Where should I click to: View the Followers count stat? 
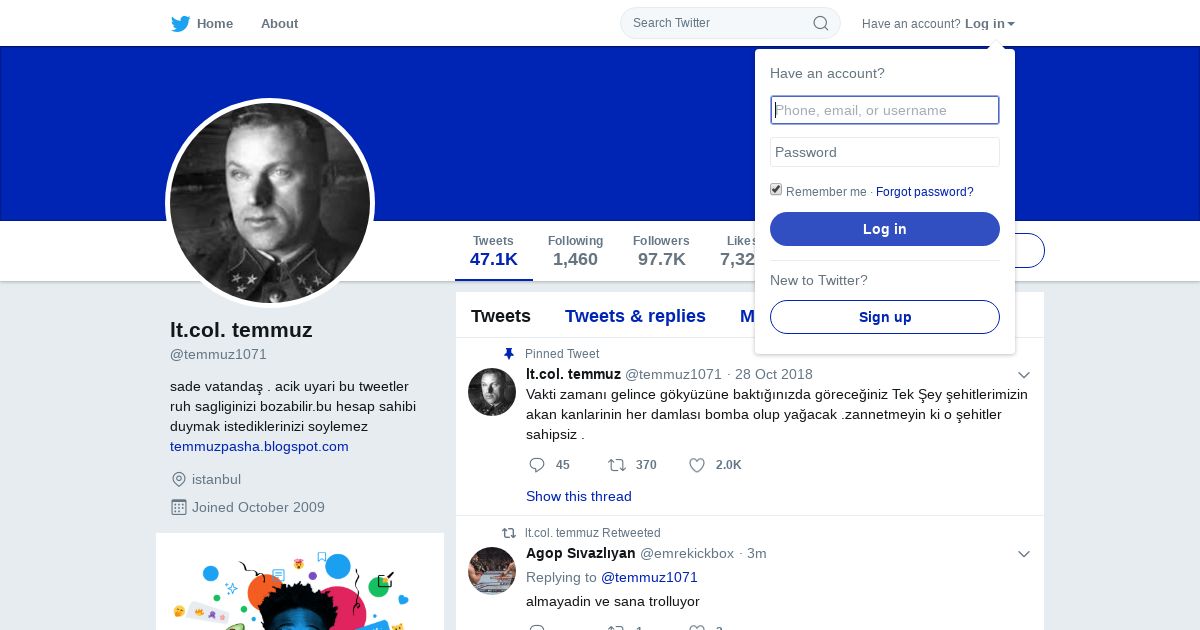tap(661, 251)
